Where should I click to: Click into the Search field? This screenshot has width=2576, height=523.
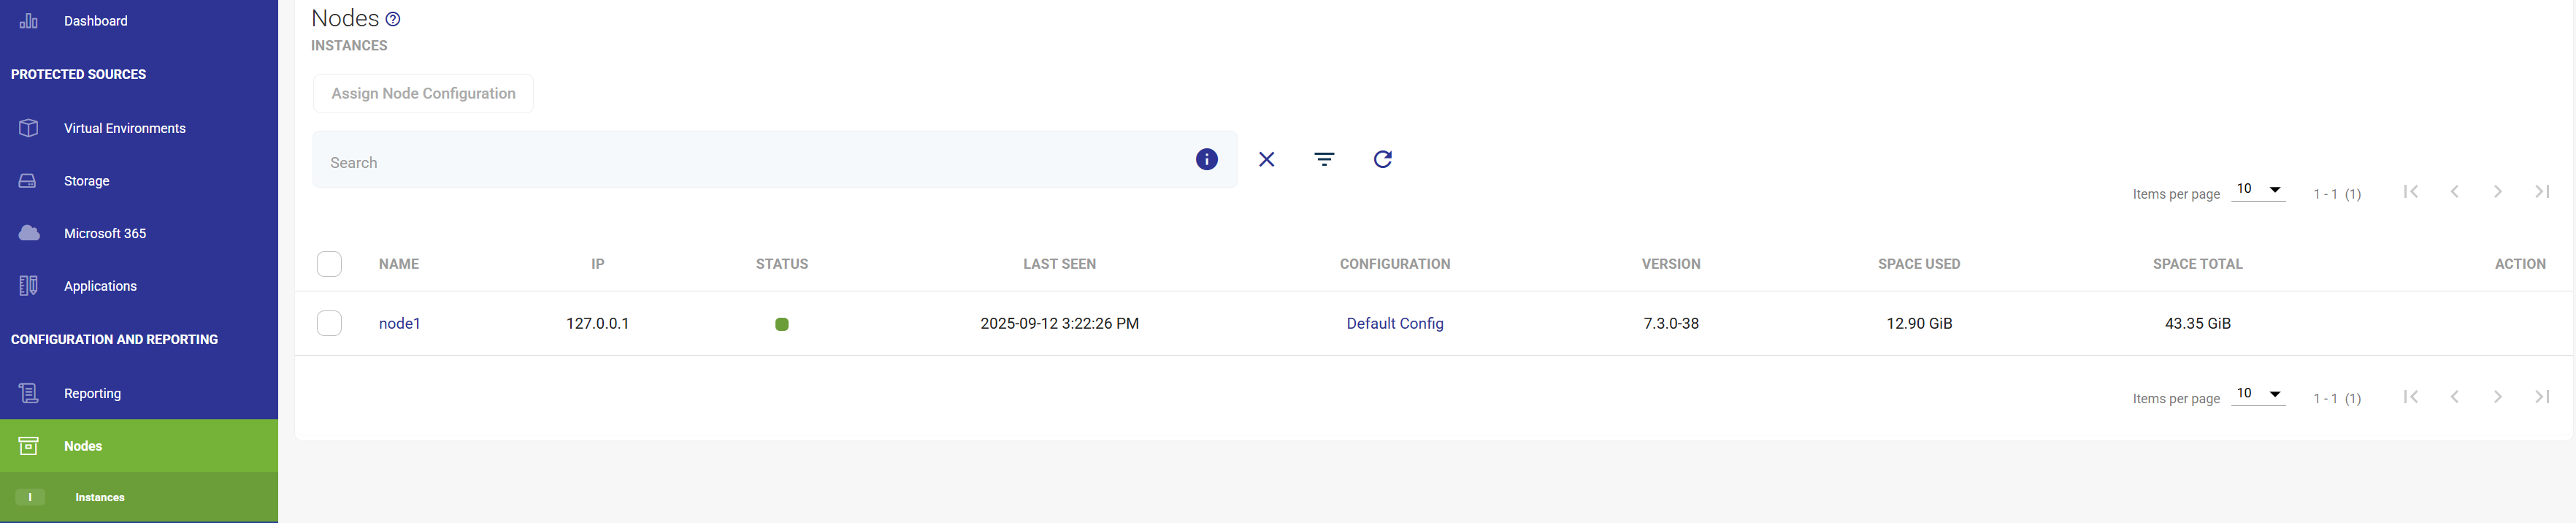pos(750,162)
